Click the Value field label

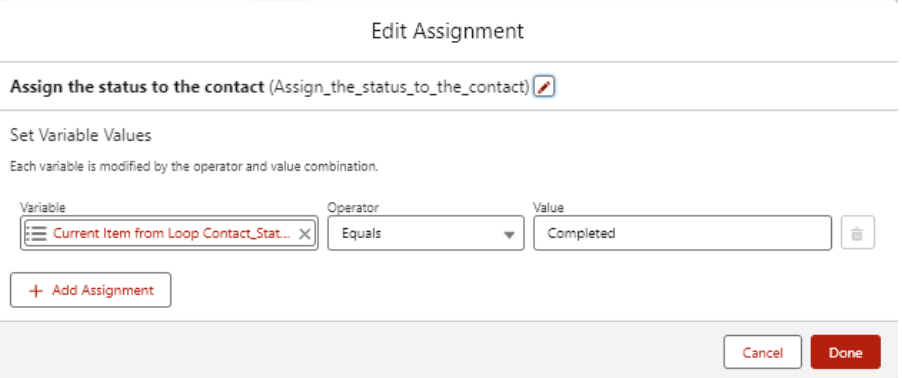548,208
